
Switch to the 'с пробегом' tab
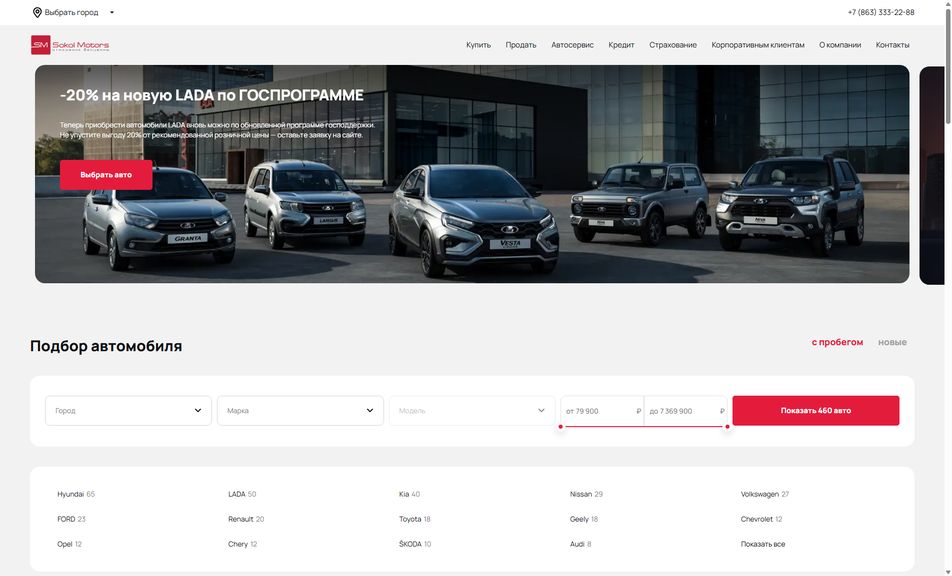point(837,342)
